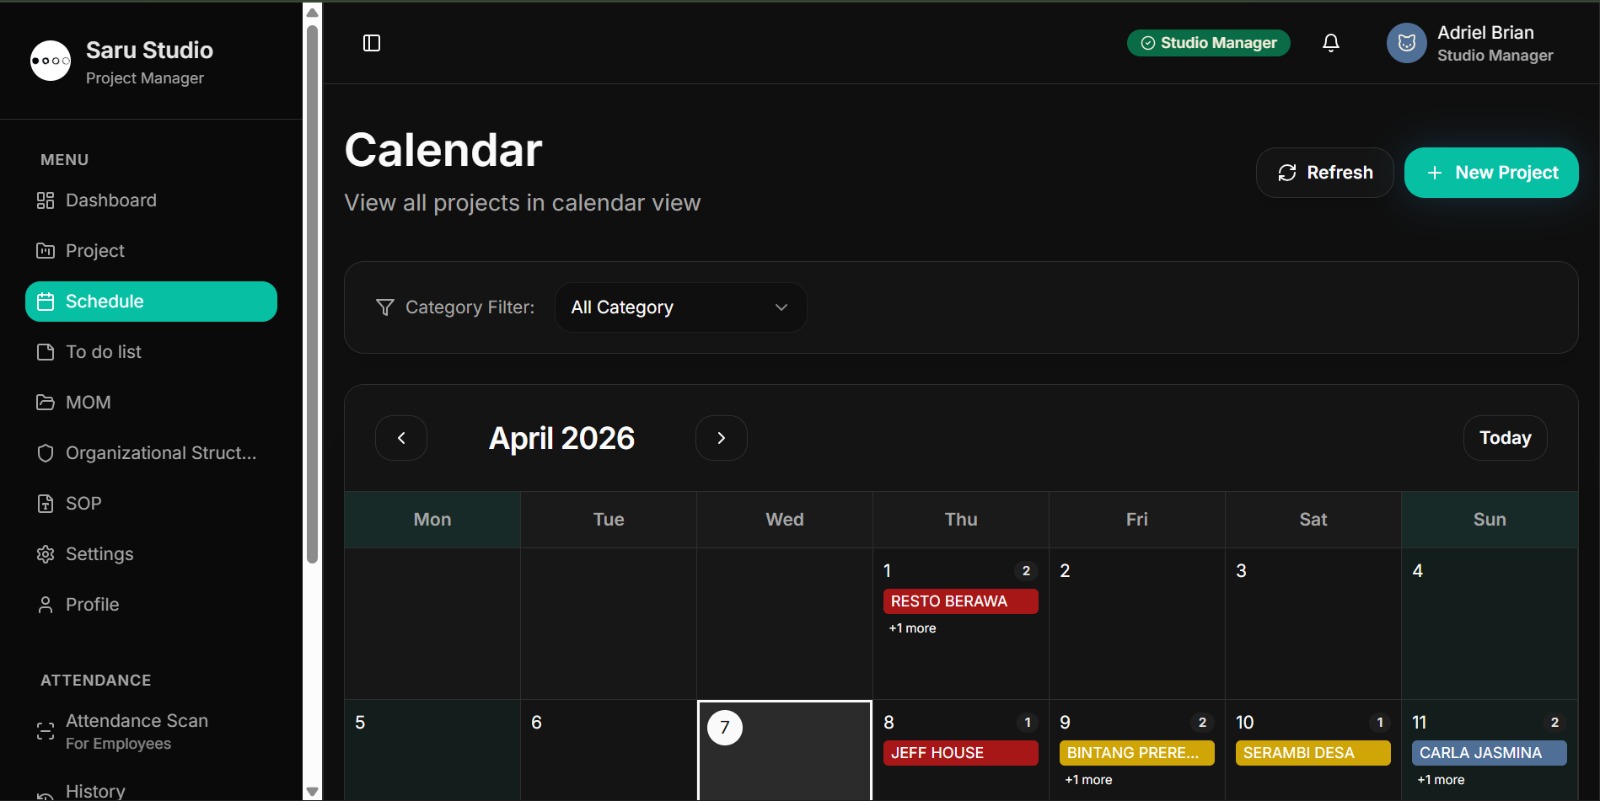Click the sidebar scrollbar down arrow
Screen dimensions: 1600x801
coord(312,792)
